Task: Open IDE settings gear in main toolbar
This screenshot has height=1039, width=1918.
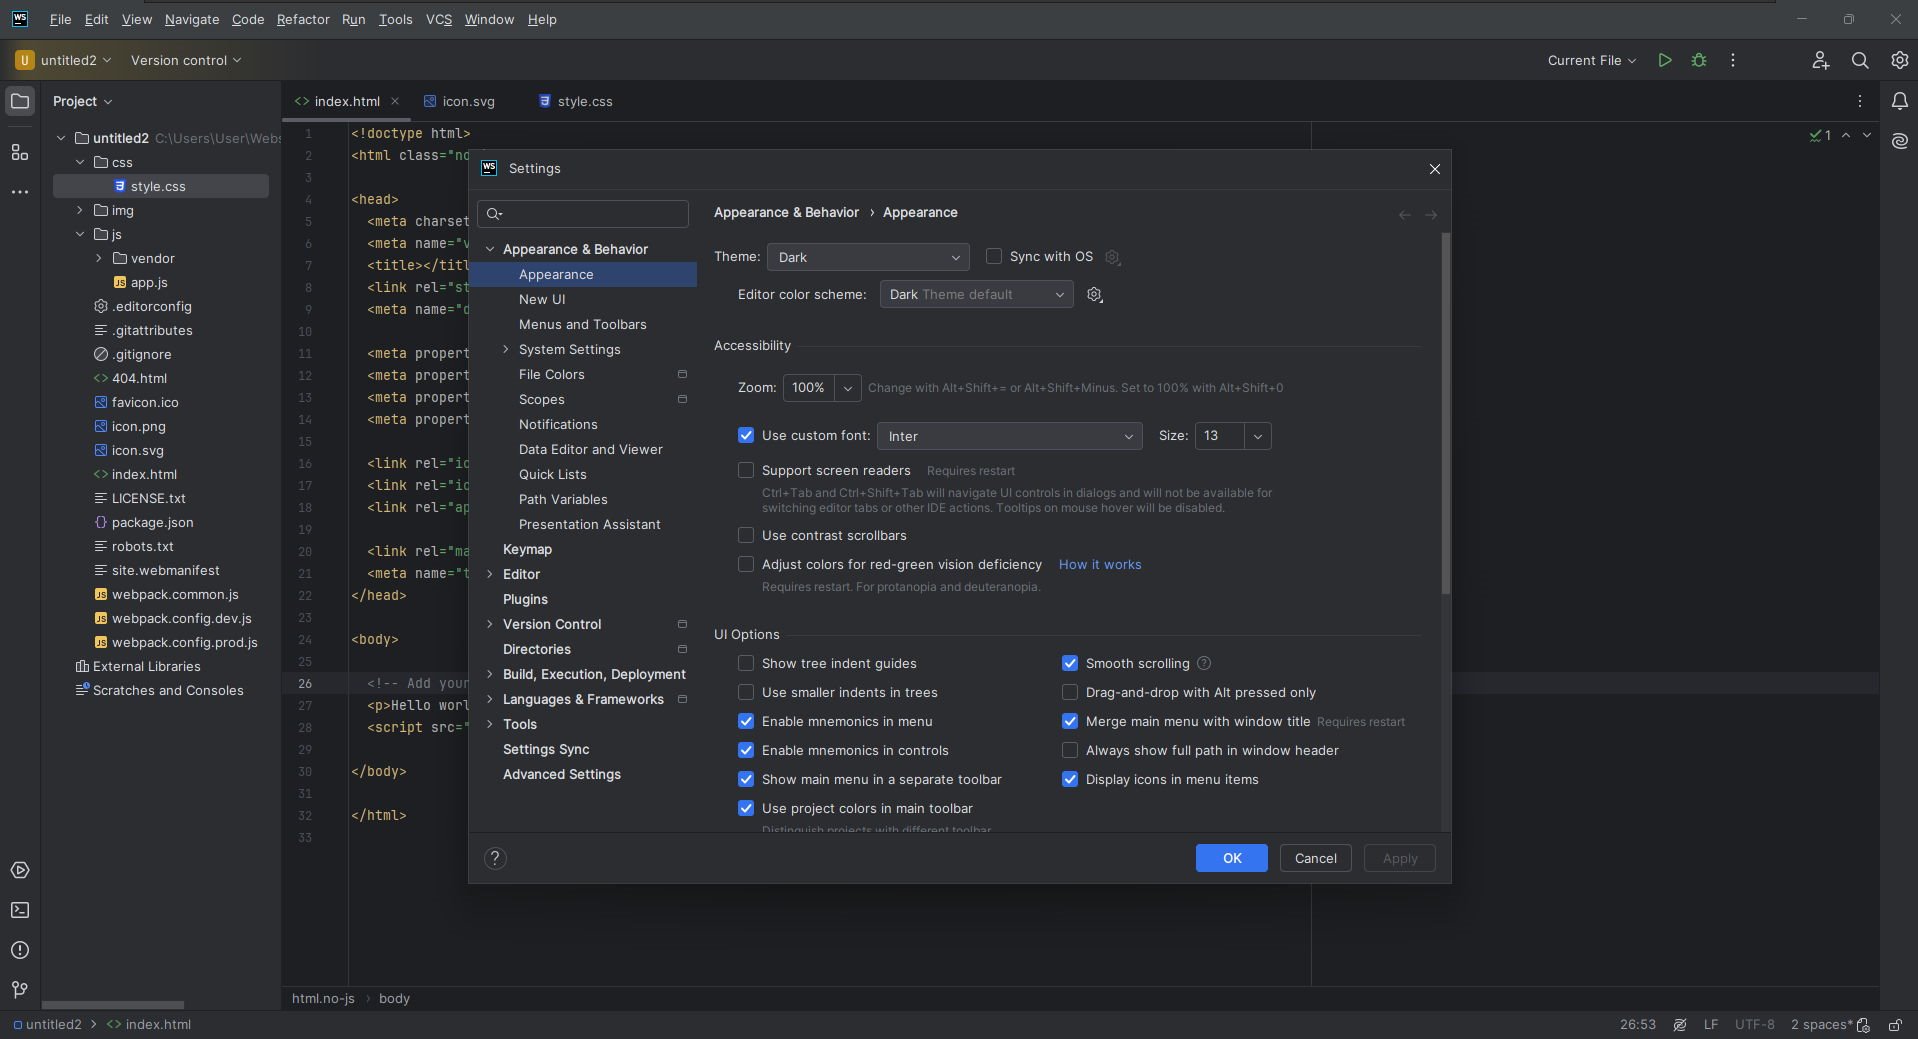Action: pyautogui.click(x=1899, y=60)
